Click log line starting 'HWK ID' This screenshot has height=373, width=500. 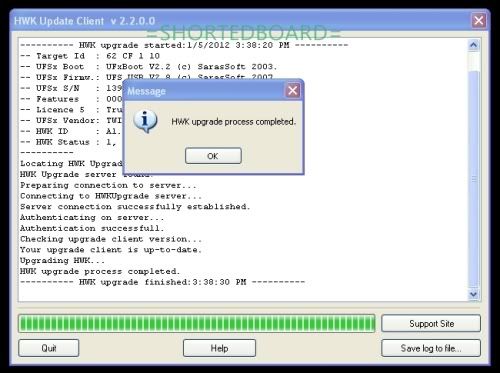[x=70, y=131]
